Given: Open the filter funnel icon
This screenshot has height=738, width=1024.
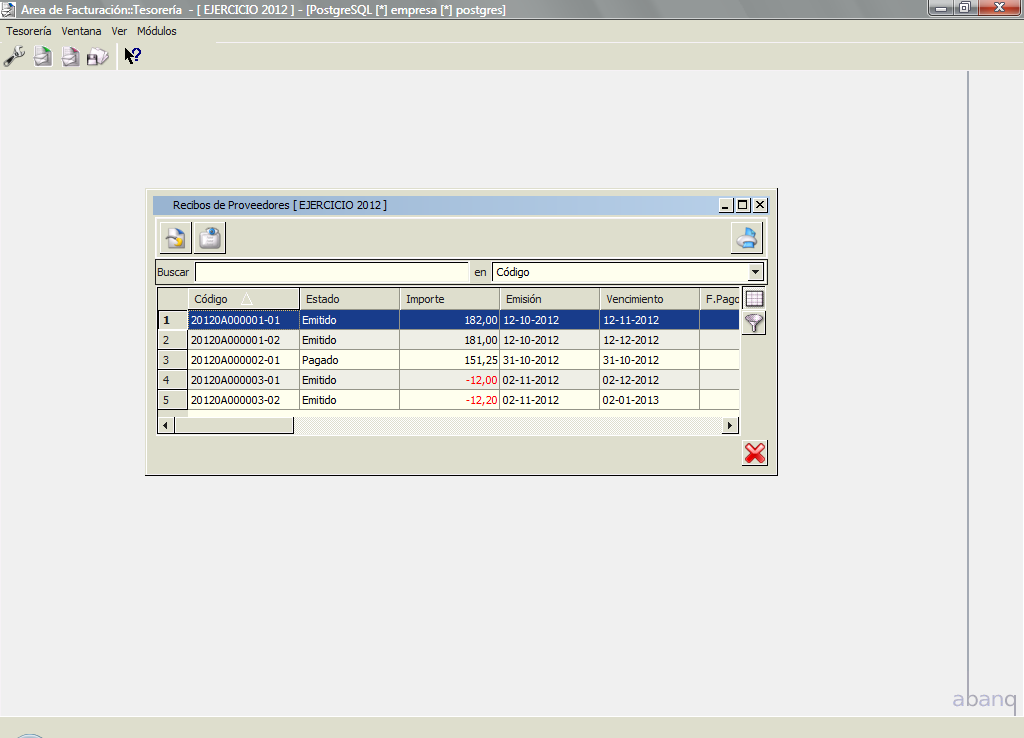Looking at the screenshot, I should 754,323.
